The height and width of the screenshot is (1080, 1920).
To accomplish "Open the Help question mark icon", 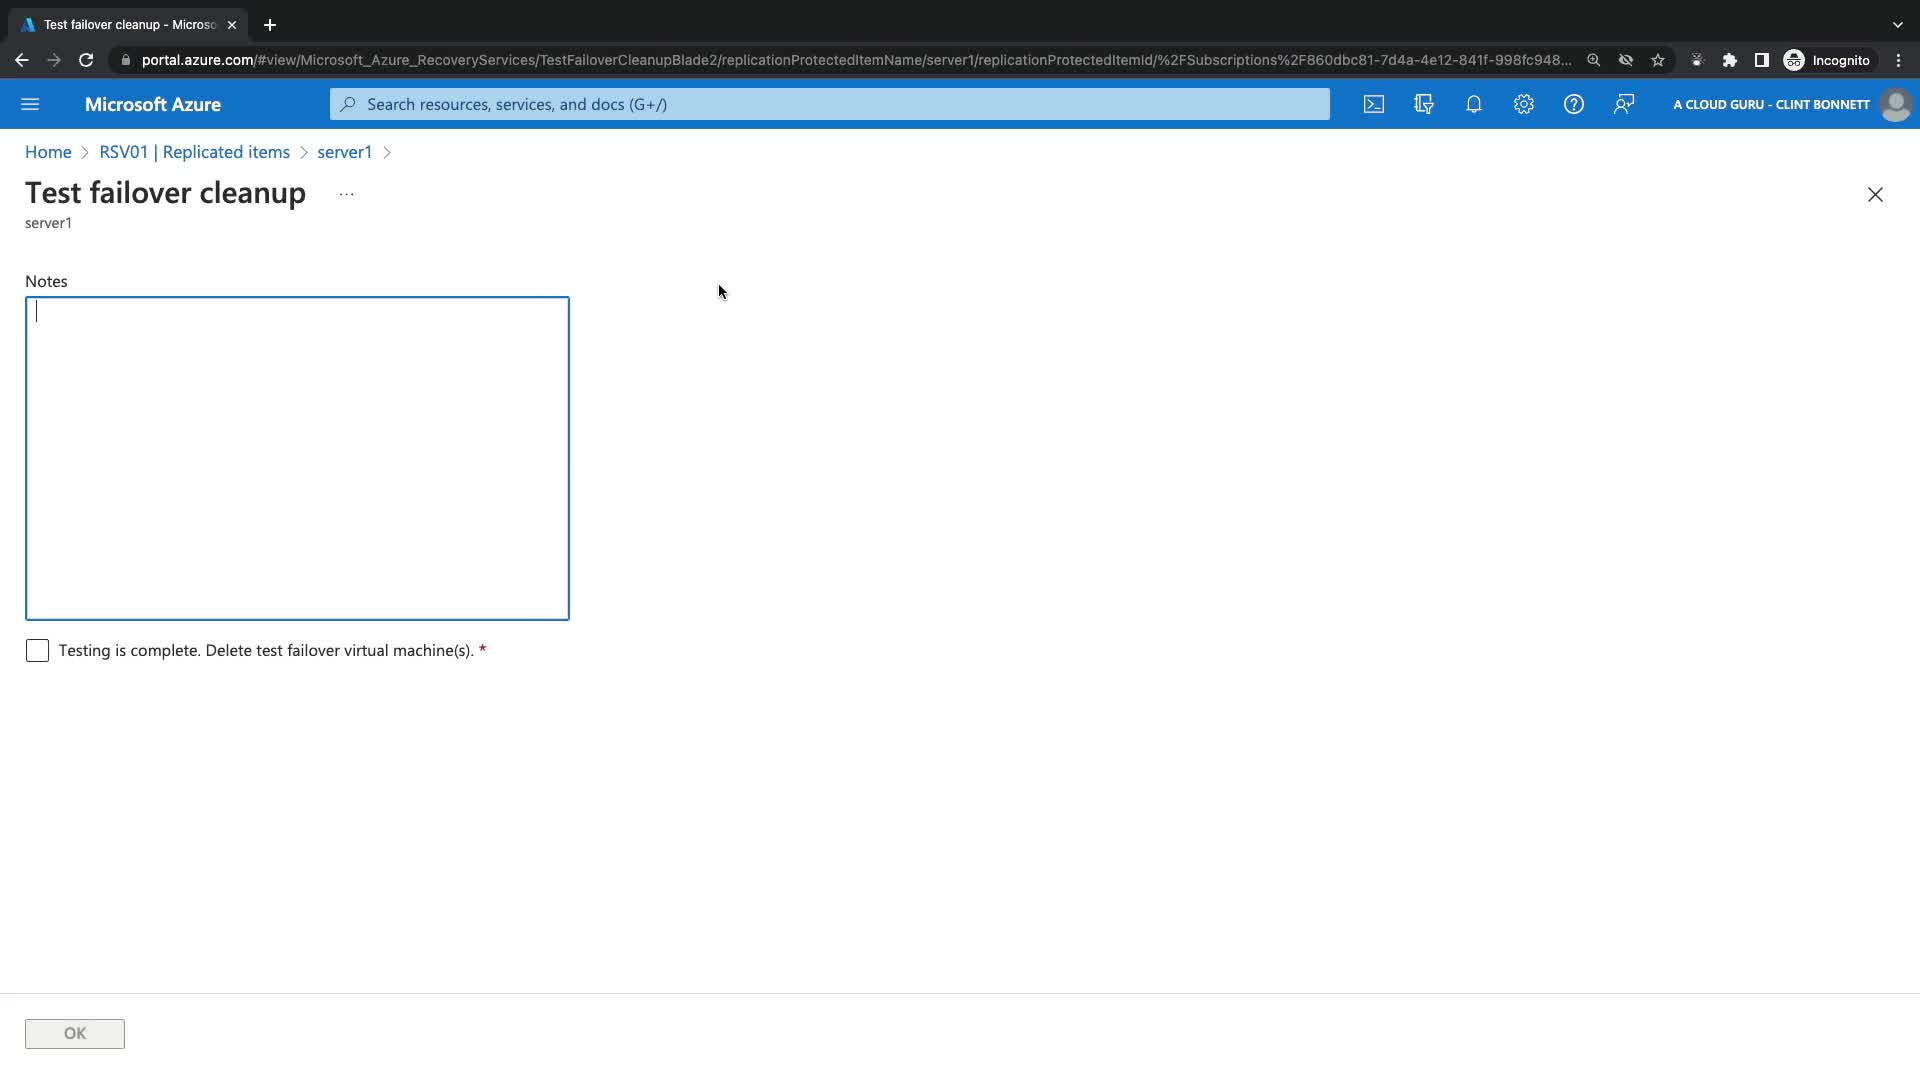I will pyautogui.click(x=1573, y=104).
